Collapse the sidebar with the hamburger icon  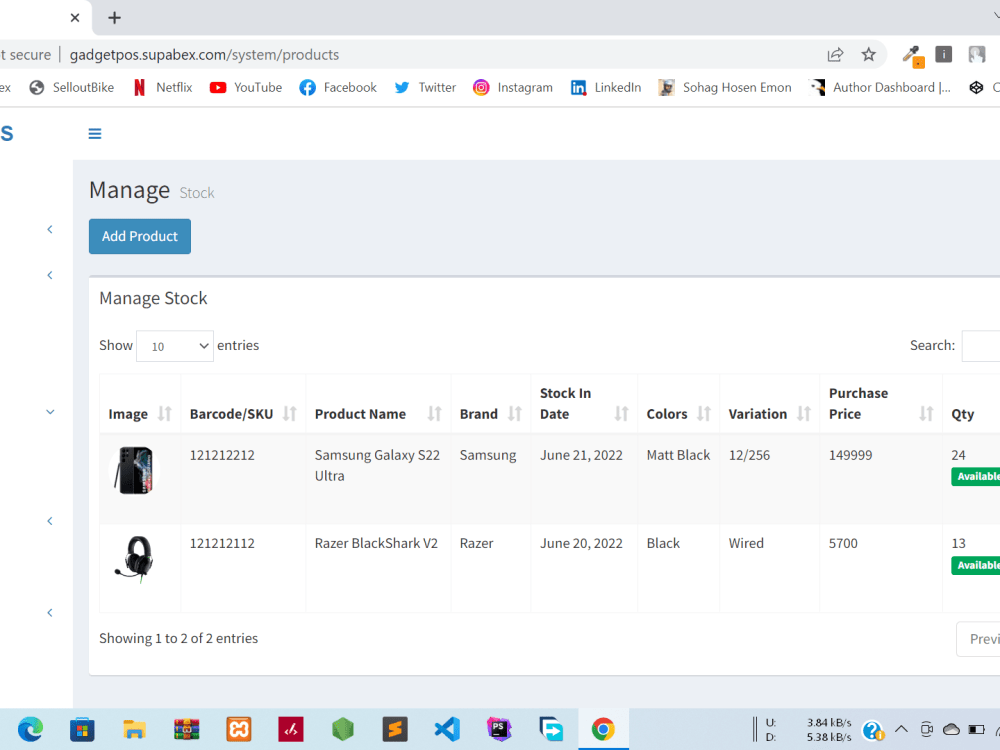click(95, 133)
